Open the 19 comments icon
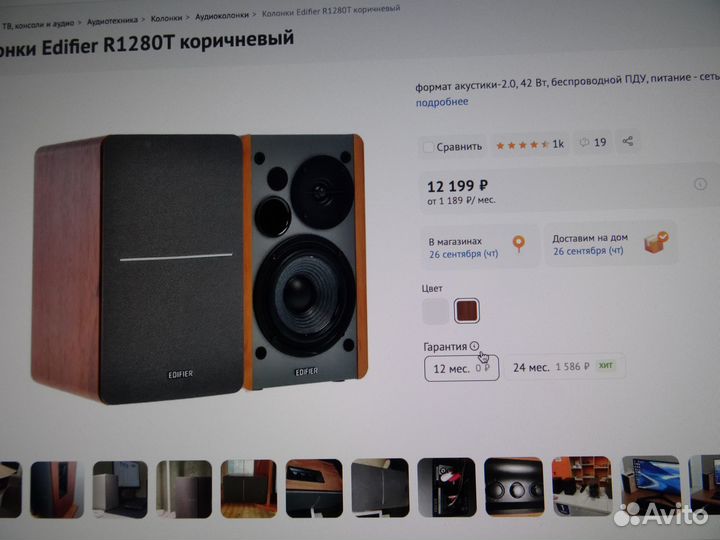This screenshot has width=720, height=540. (x=593, y=142)
